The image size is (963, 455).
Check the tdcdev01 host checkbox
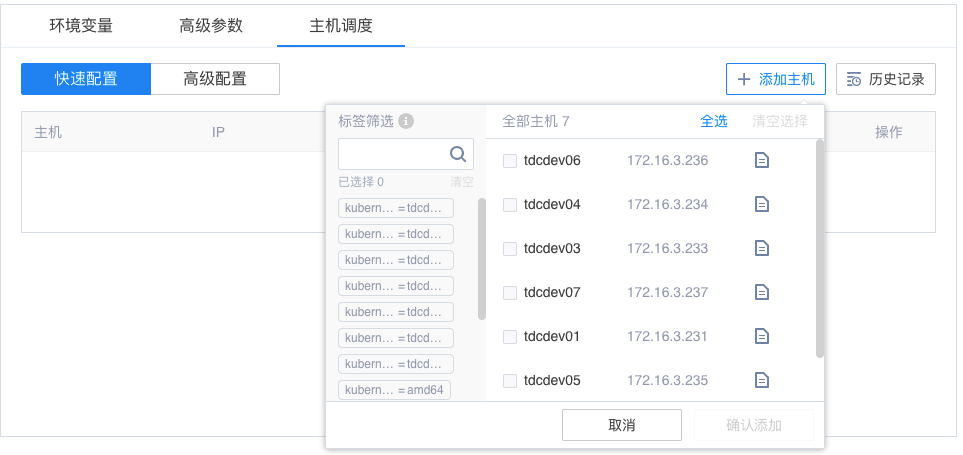[510, 336]
